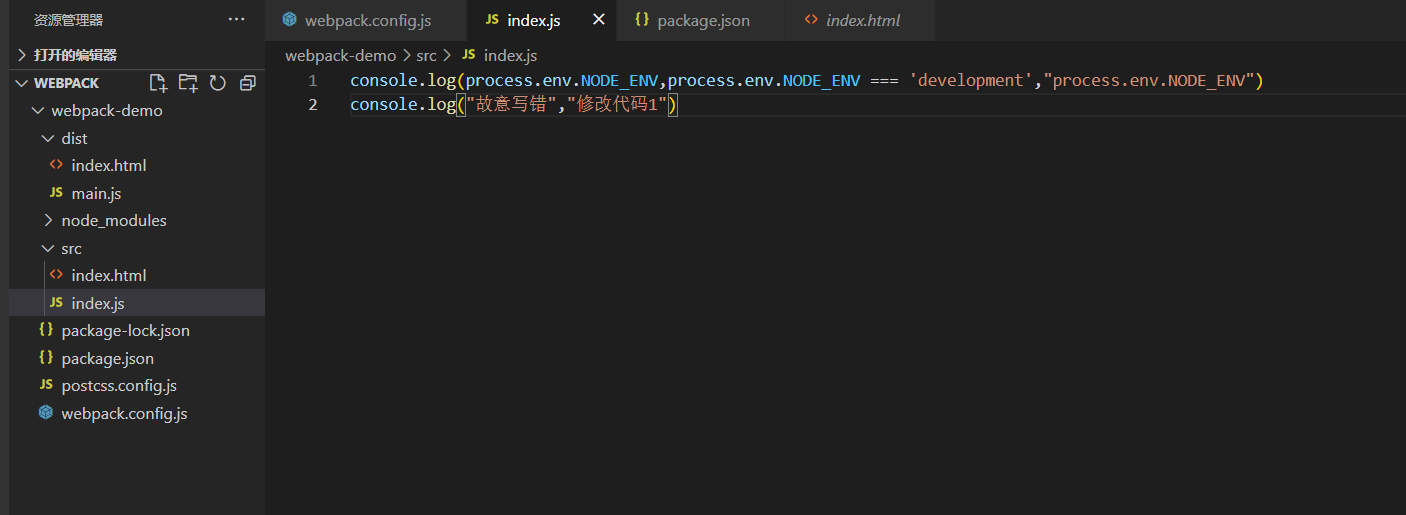
Task: Collapse the webpack-demo folder
Action: [137, 111]
